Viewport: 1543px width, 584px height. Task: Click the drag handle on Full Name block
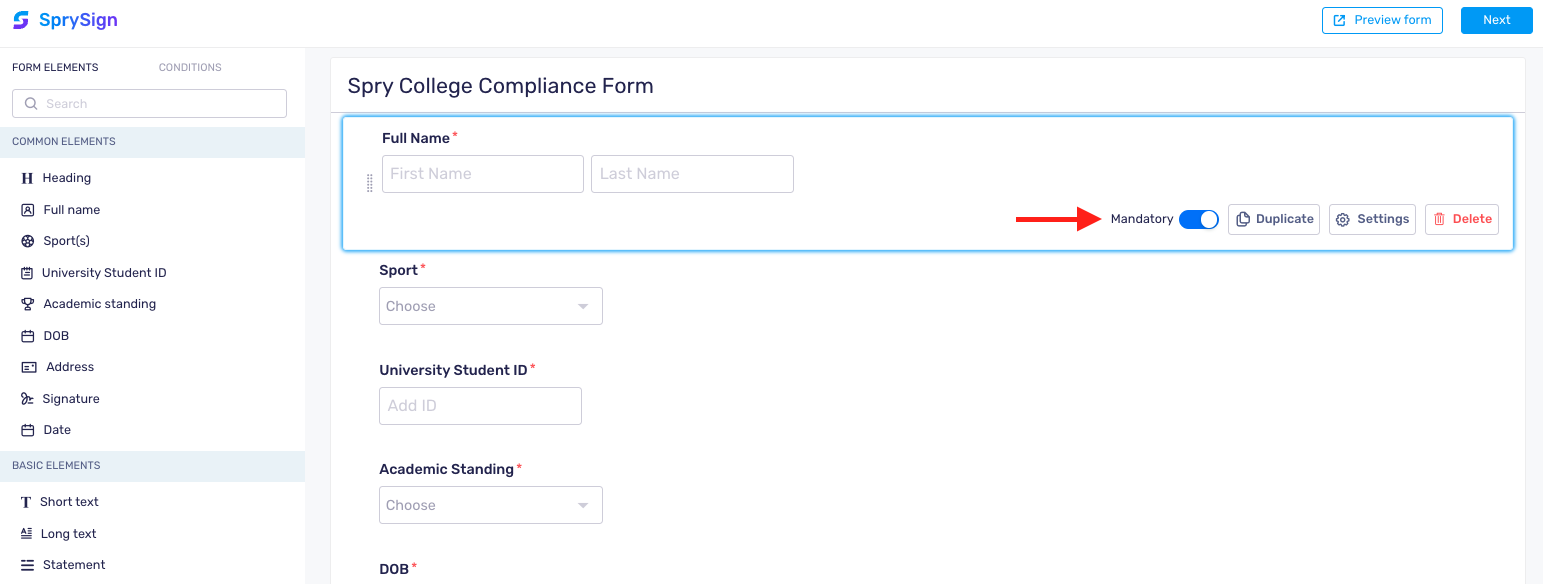coord(369,183)
